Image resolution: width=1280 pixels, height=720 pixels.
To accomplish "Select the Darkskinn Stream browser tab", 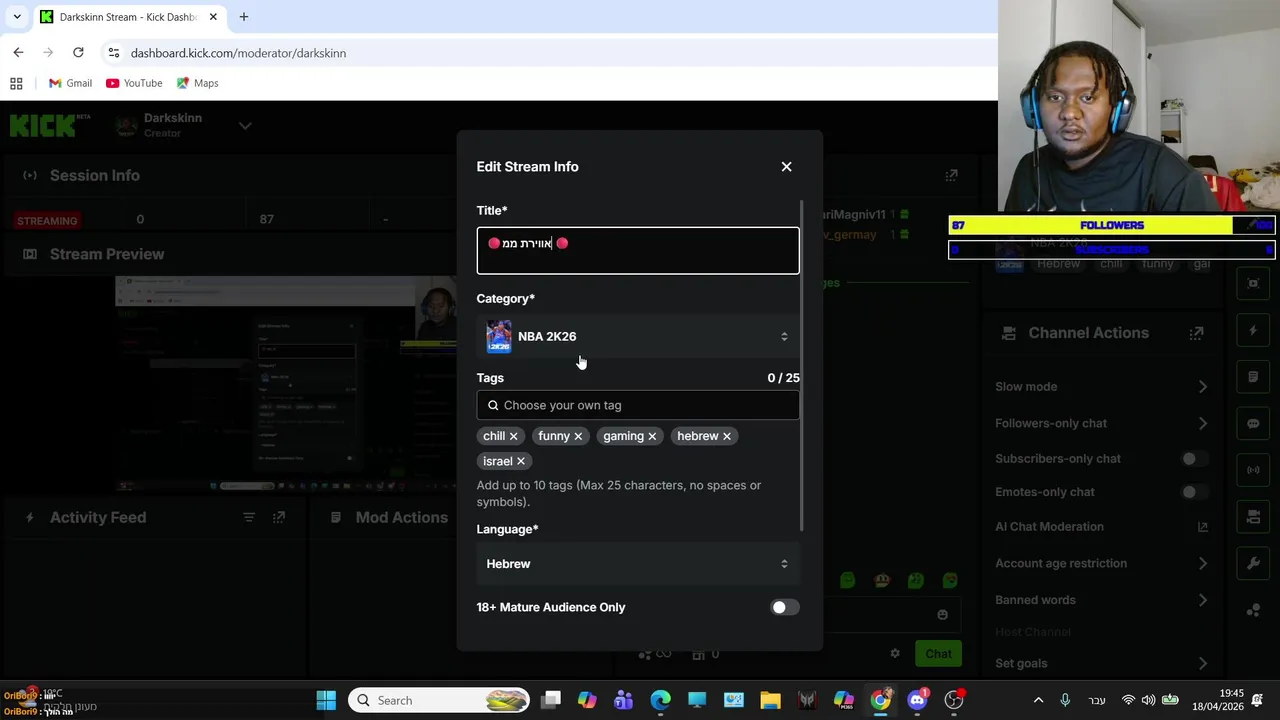I will point(130,17).
